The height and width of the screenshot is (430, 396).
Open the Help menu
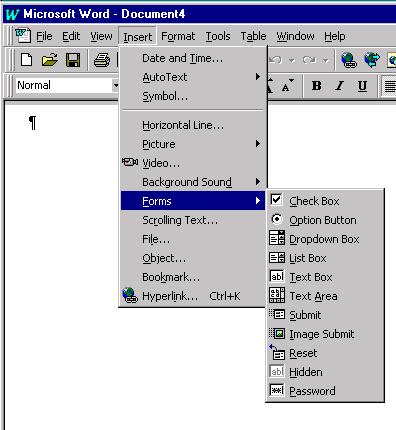[x=335, y=36]
